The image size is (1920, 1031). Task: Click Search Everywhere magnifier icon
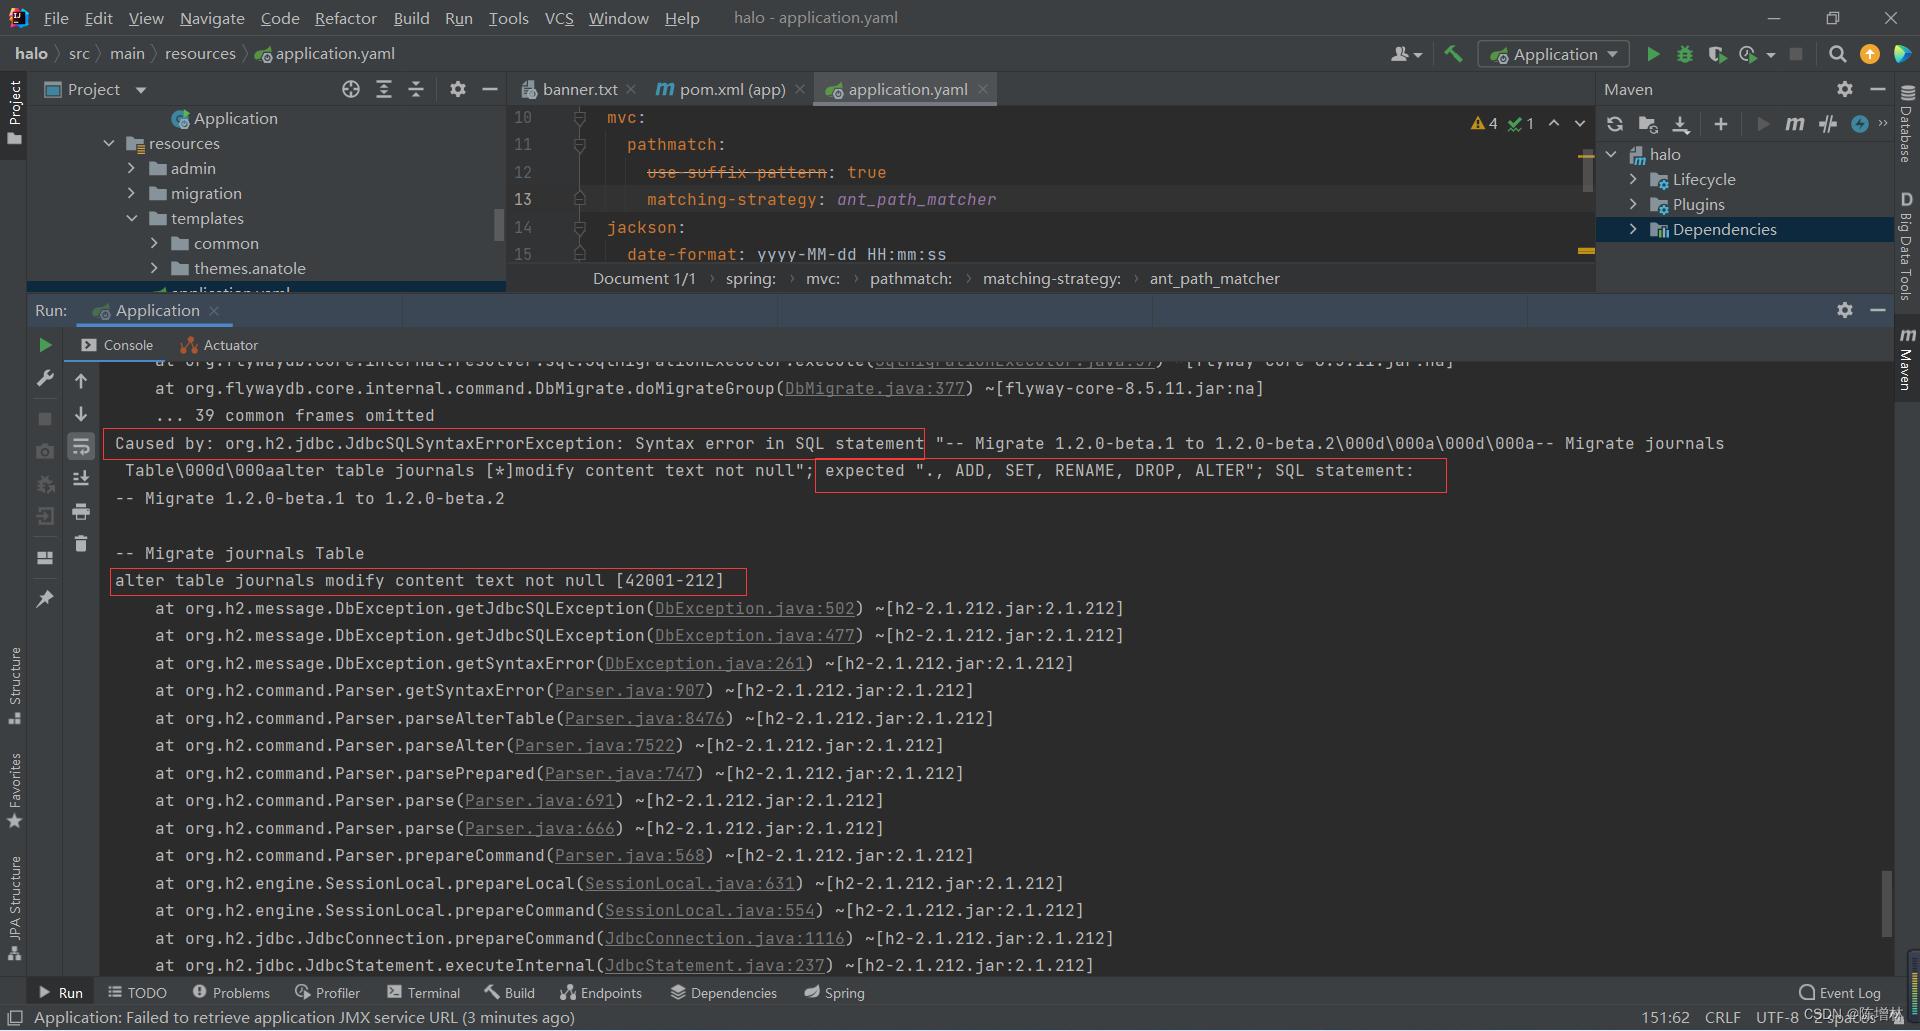coord(1837,54)
